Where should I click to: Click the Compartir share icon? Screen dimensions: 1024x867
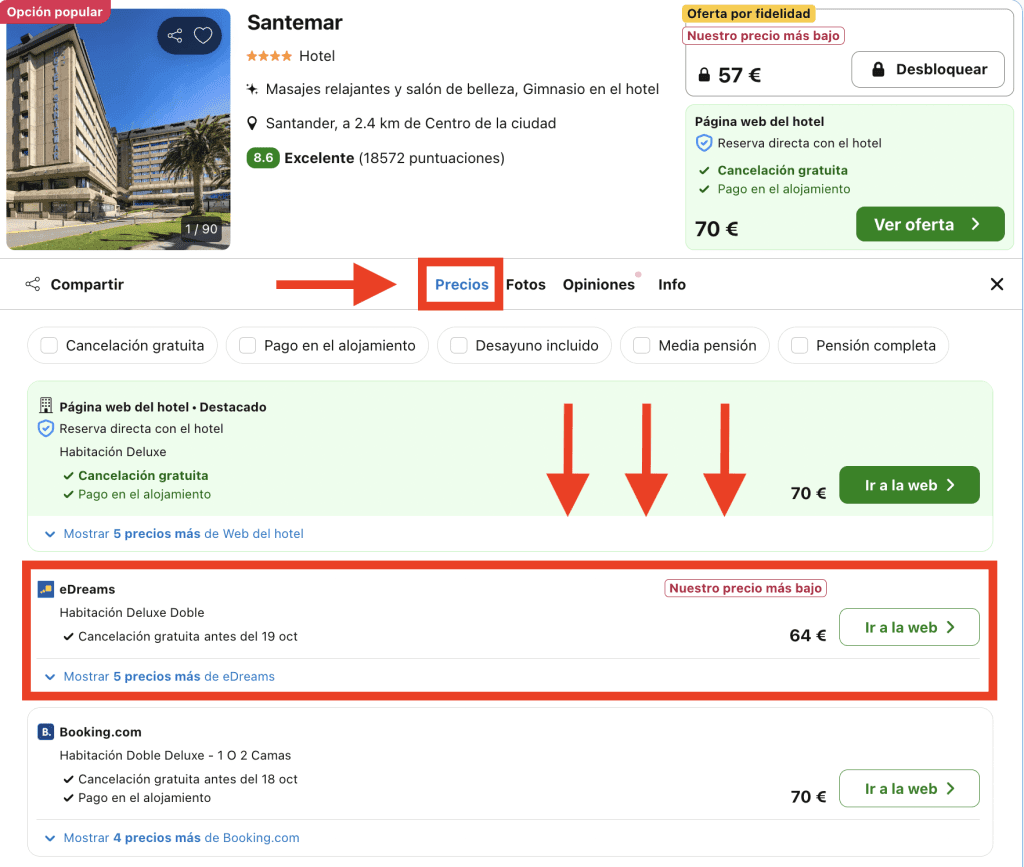[34, 284]
